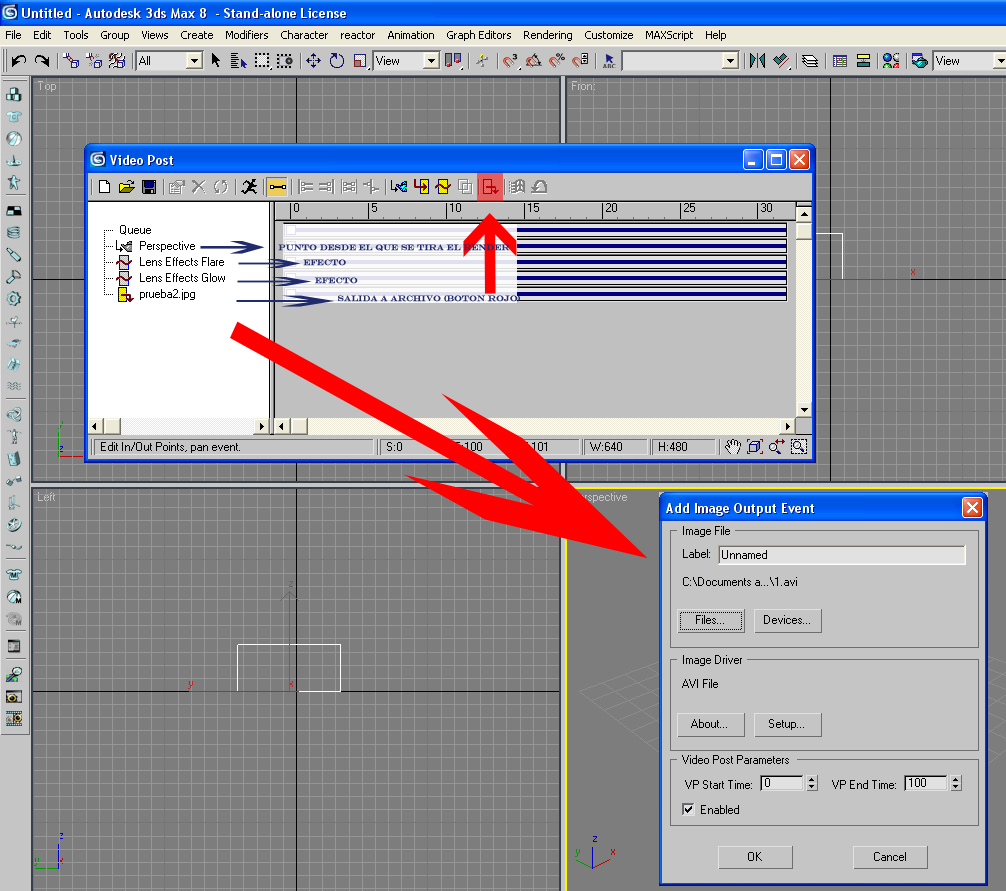
Task: Click Execute Sequence running man icon
Action: point(249,187)
